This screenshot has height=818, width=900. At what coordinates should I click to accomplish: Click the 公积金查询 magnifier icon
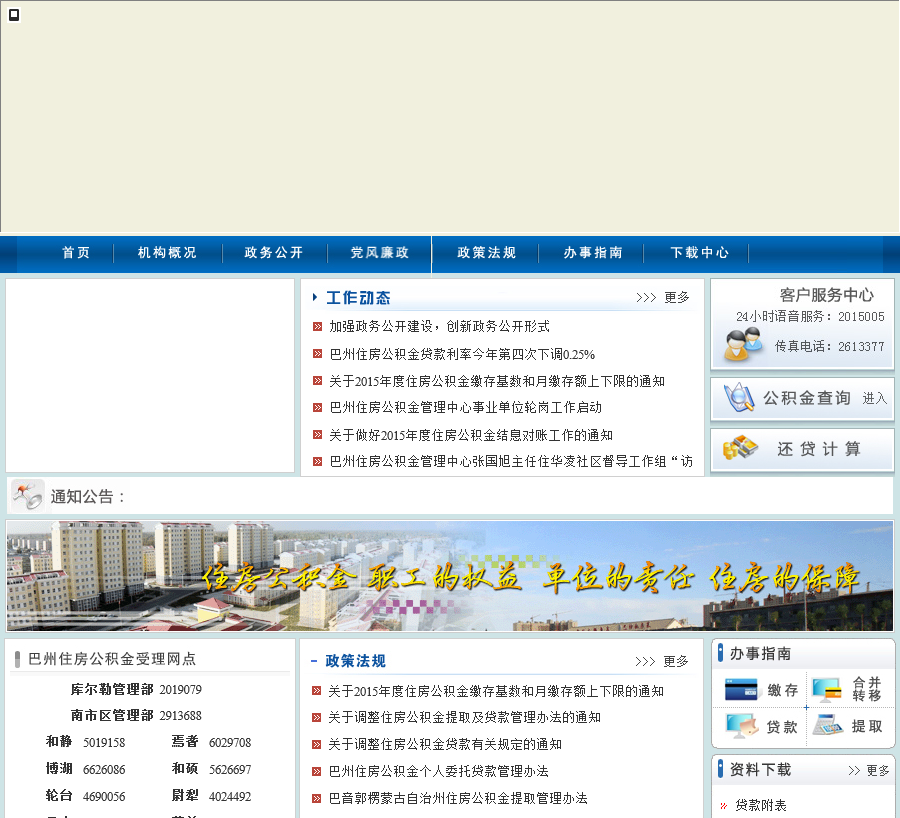[739, 397]
